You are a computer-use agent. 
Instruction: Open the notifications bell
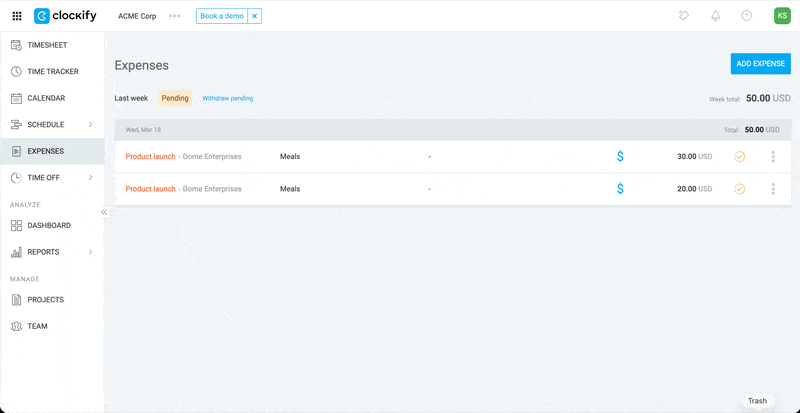[715, 16]
